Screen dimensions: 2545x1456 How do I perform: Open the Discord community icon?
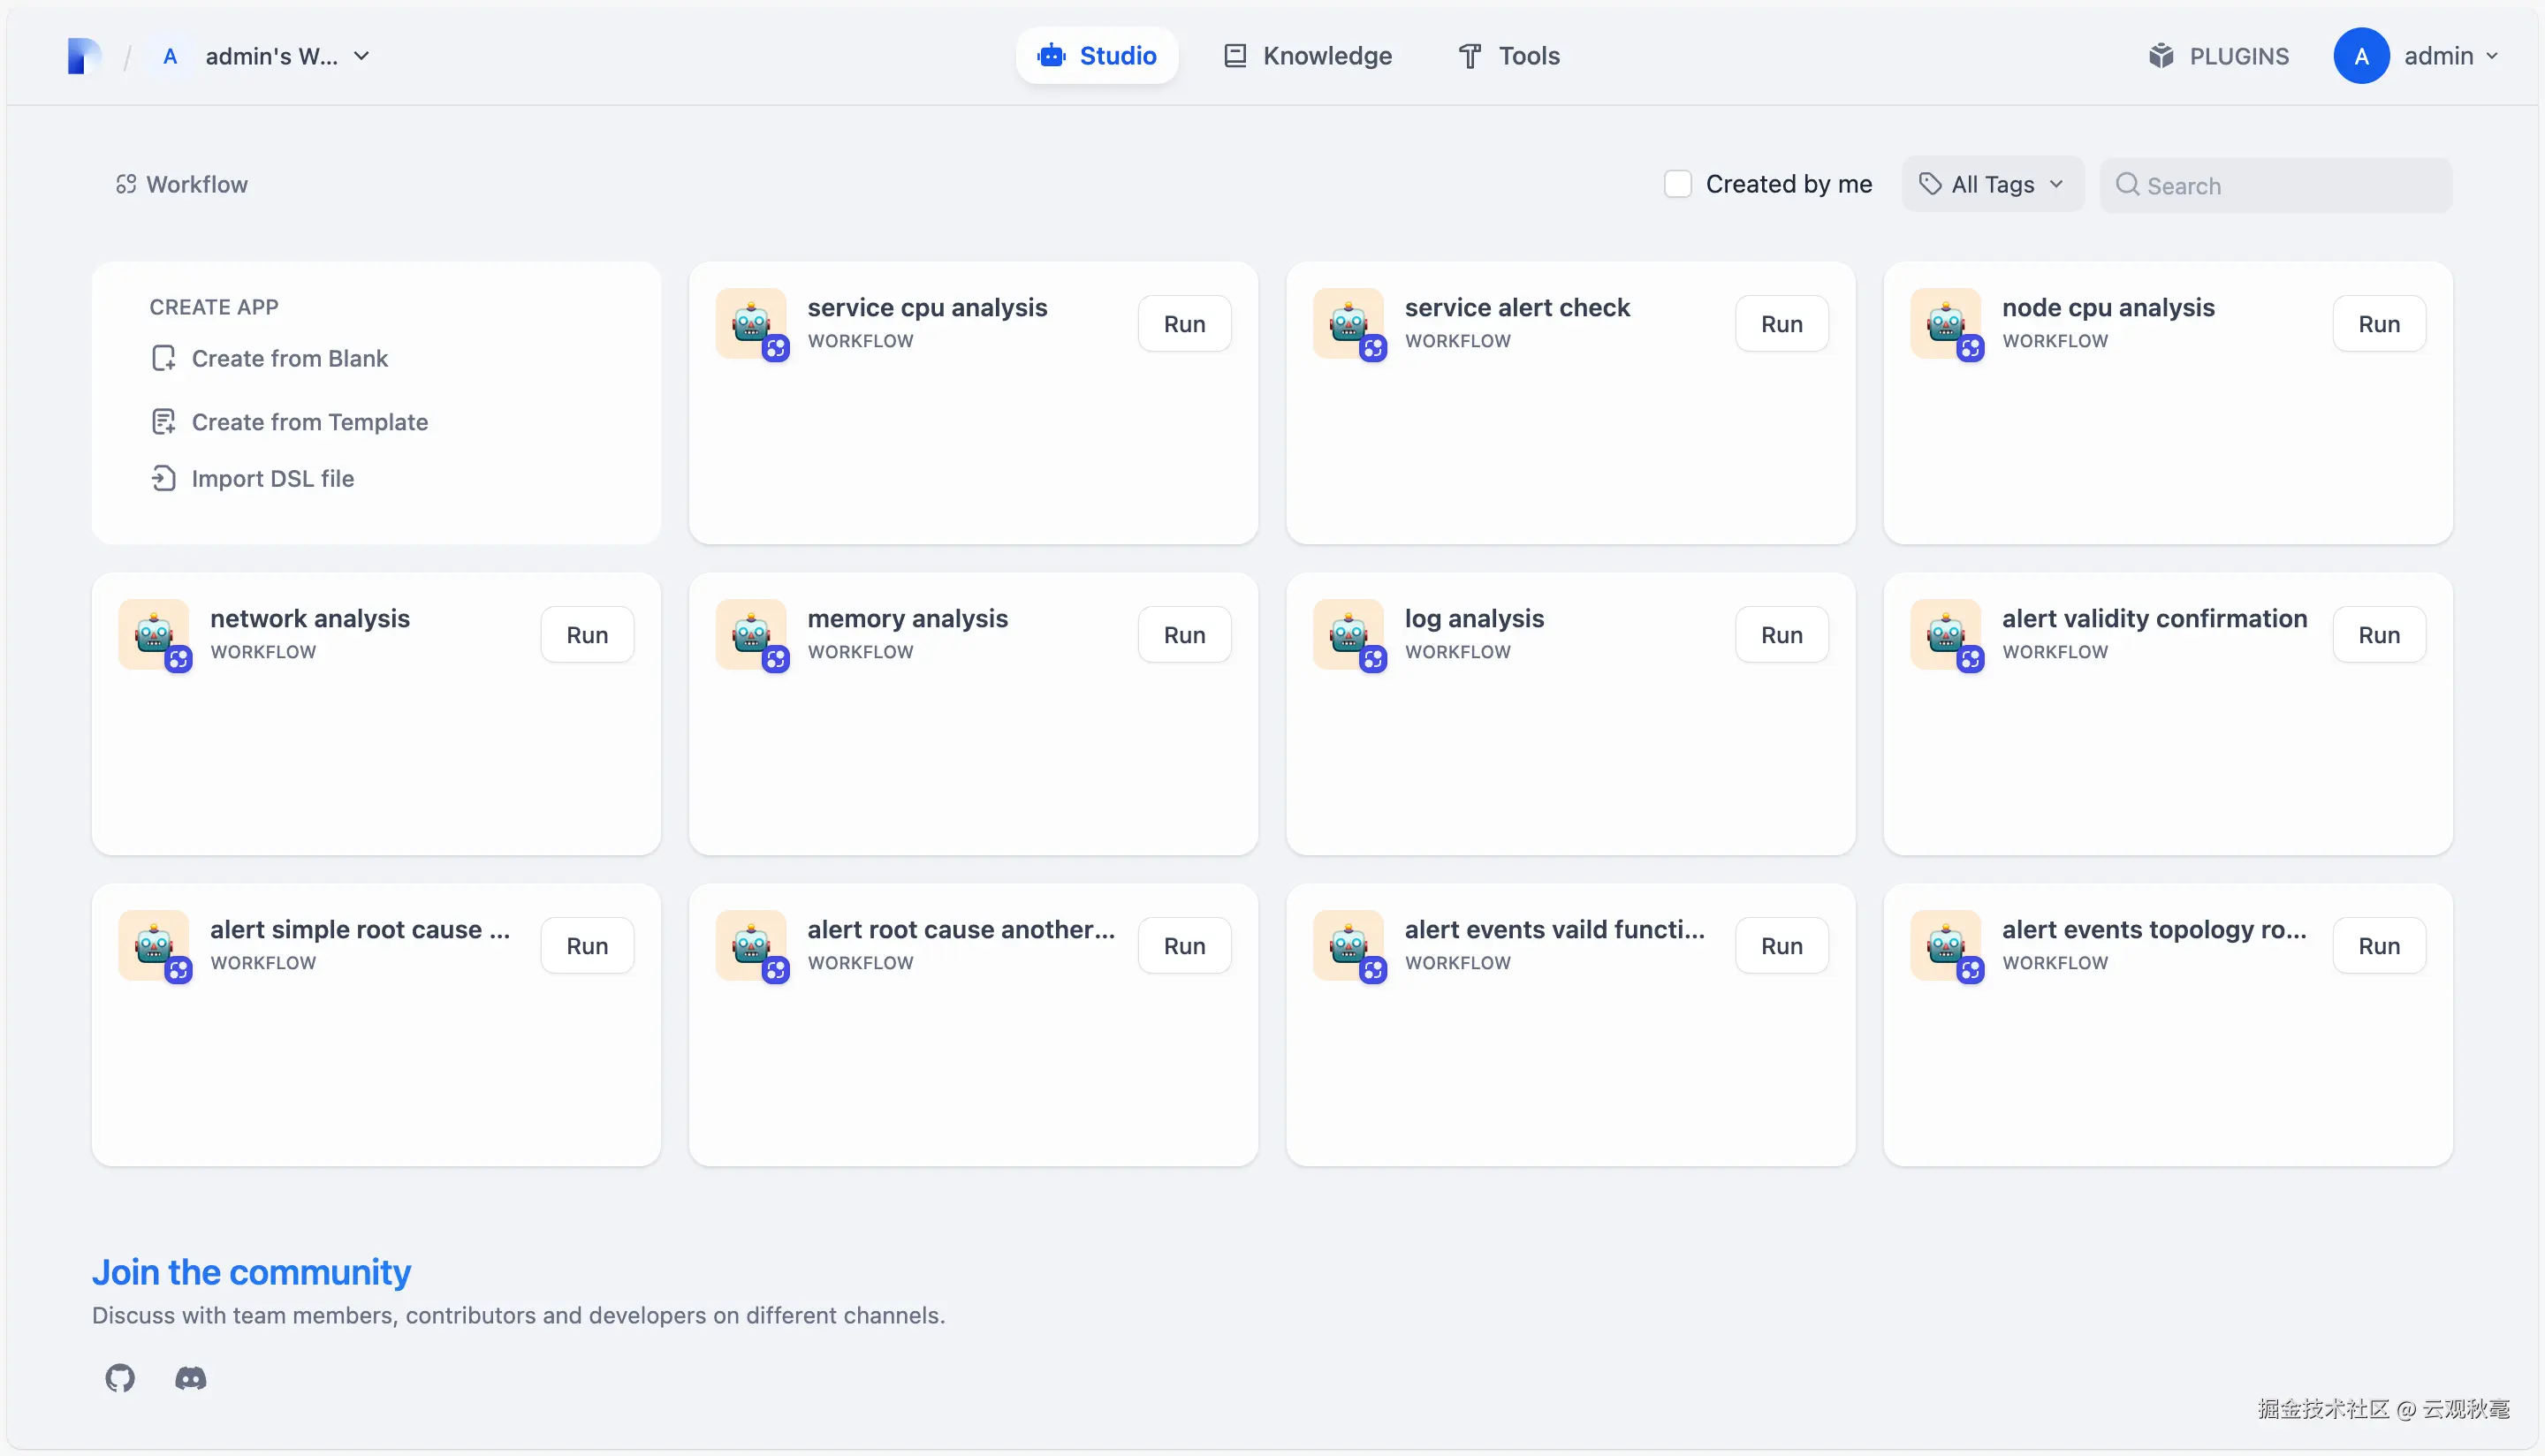[191, 1378]
